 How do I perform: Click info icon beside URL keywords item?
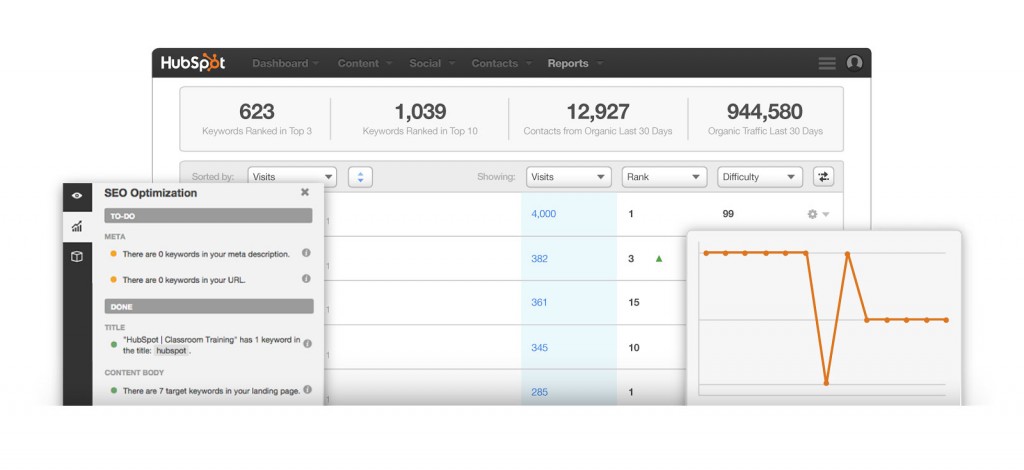[306, 279]
